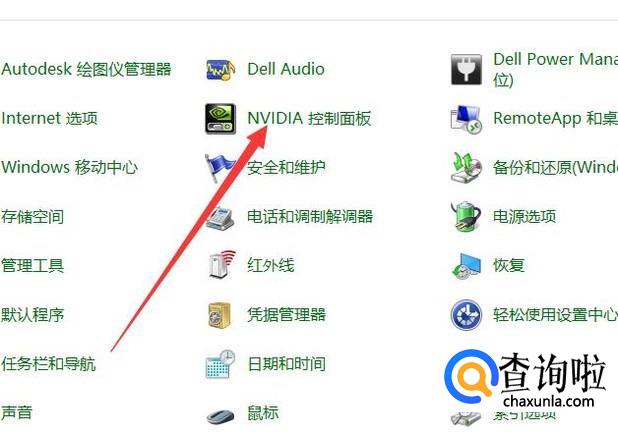Click the 轻松使用设置中心 blue clock icon
The width and height of the screenshot is (618, 432).
466,315
